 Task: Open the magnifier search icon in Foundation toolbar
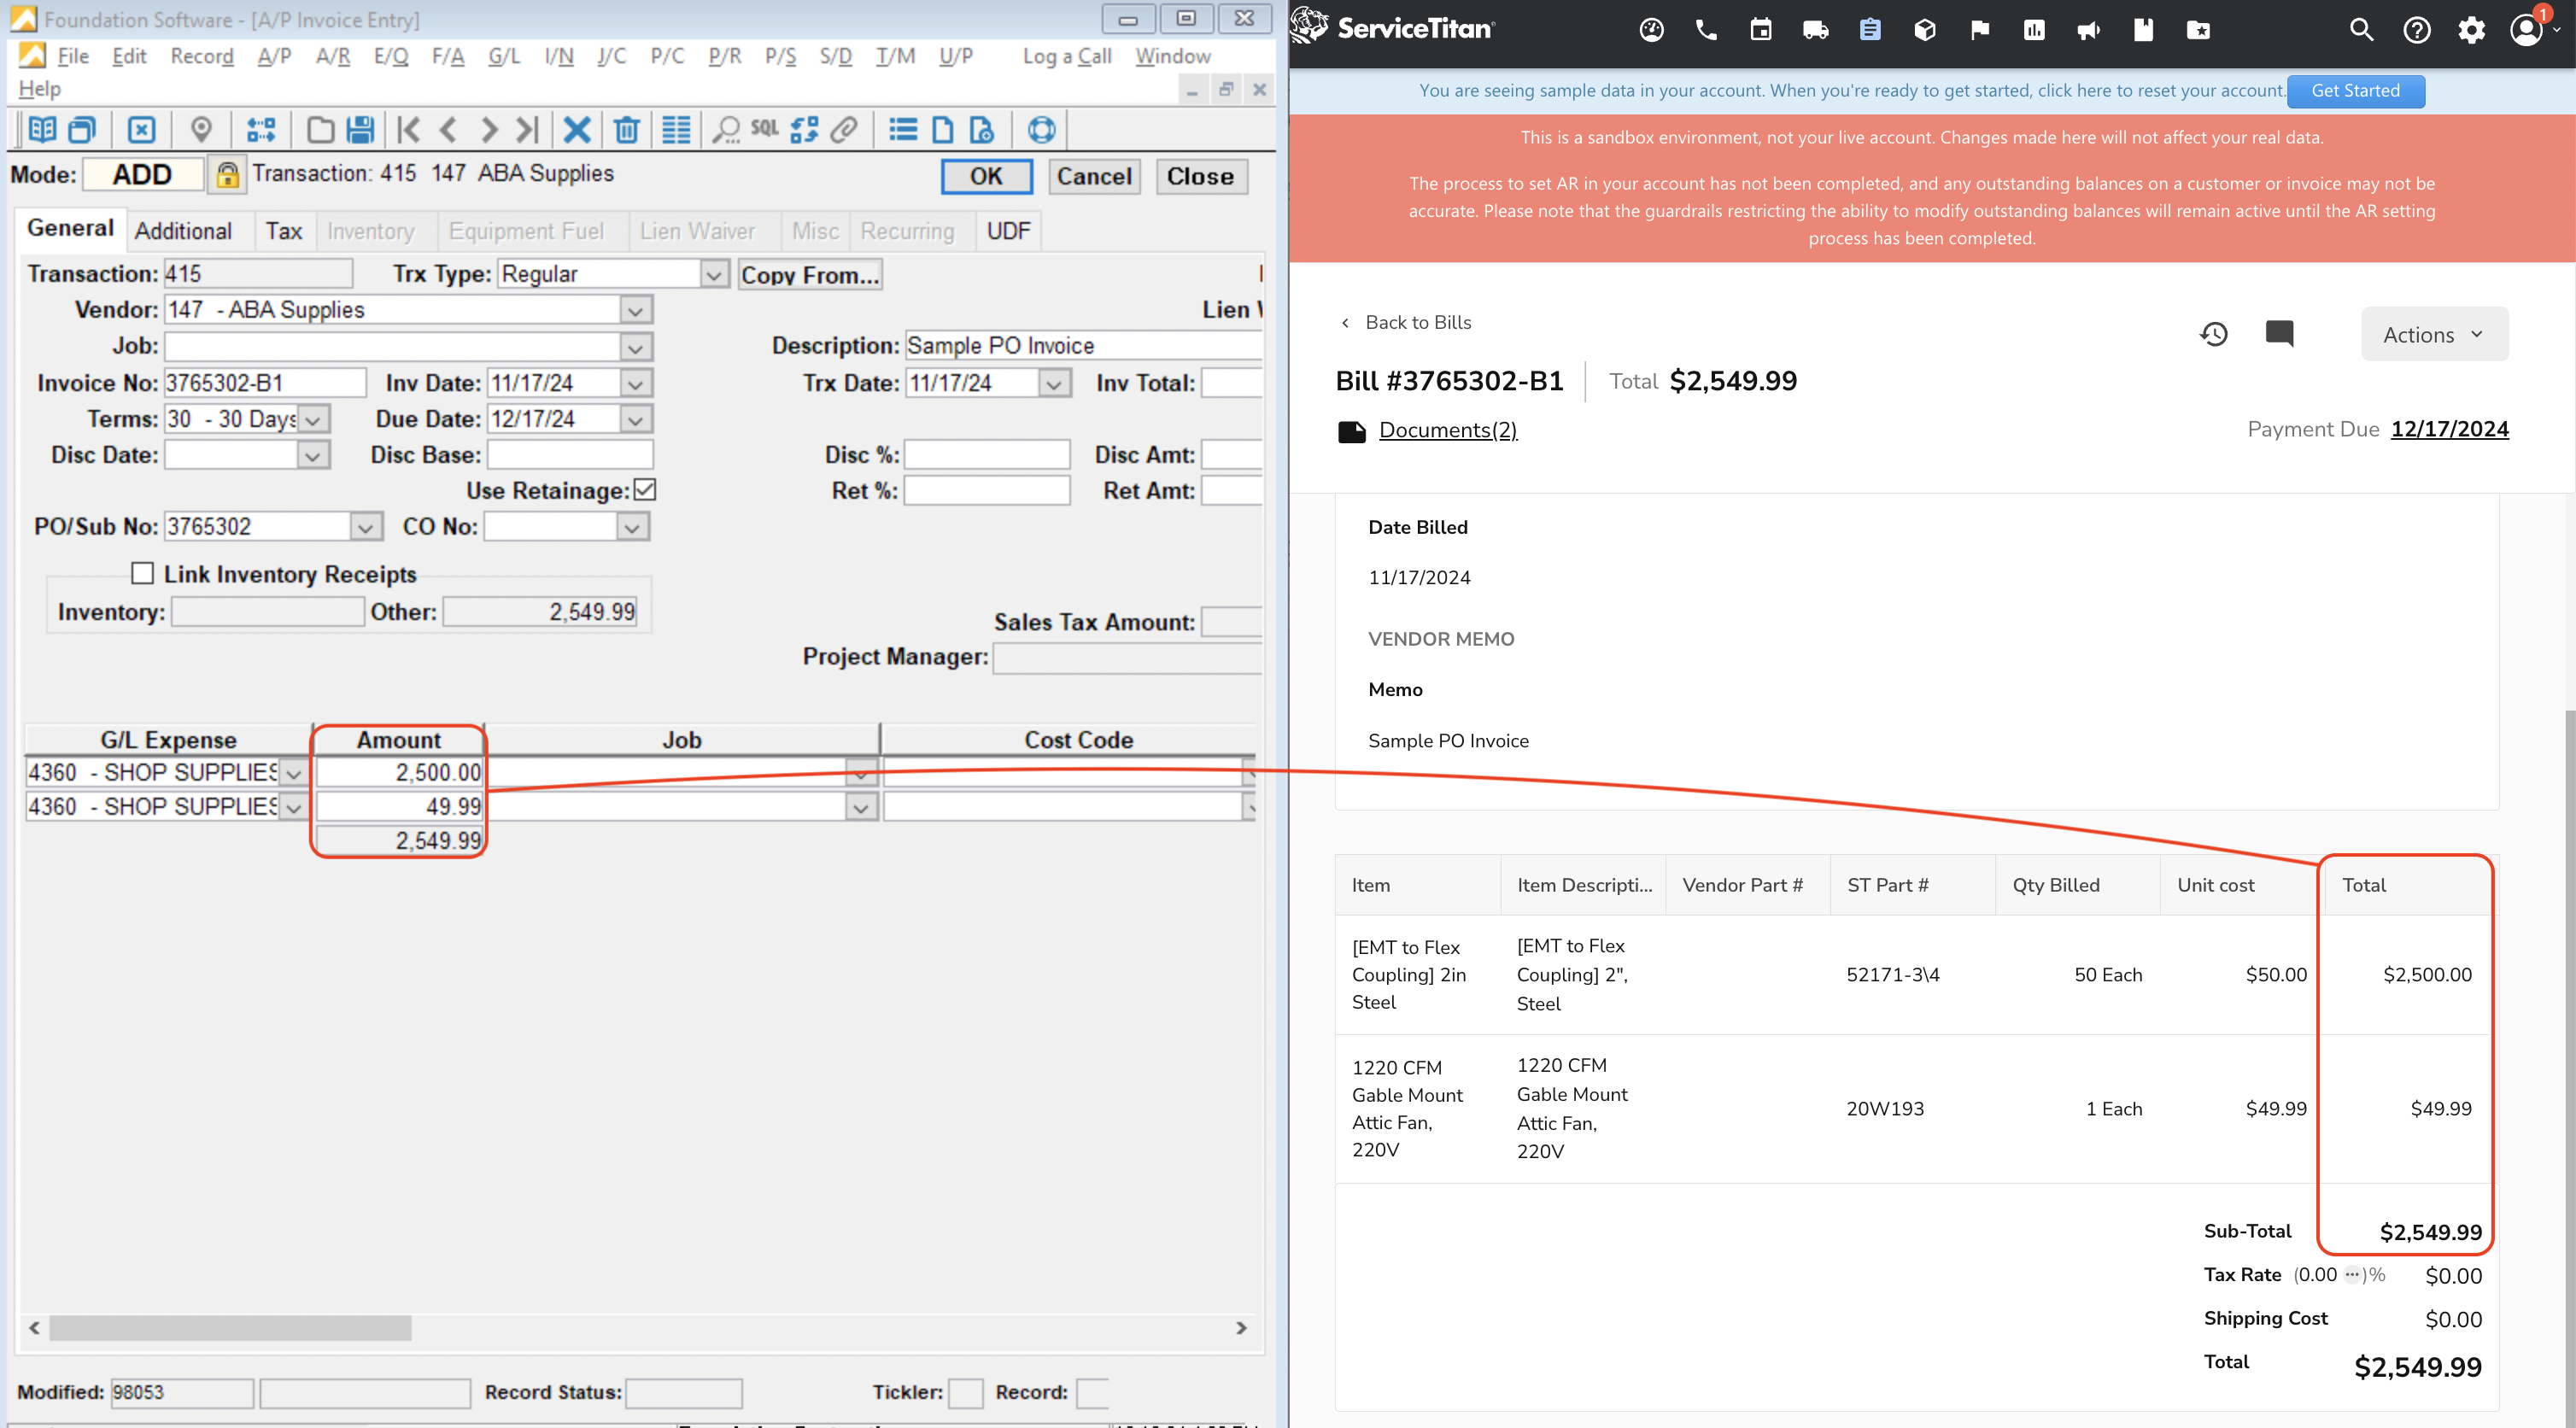pos(726,130)
